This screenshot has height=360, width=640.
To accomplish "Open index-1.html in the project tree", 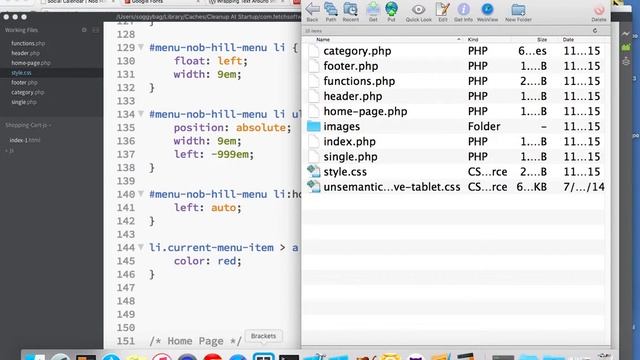I will coord(24,140).
